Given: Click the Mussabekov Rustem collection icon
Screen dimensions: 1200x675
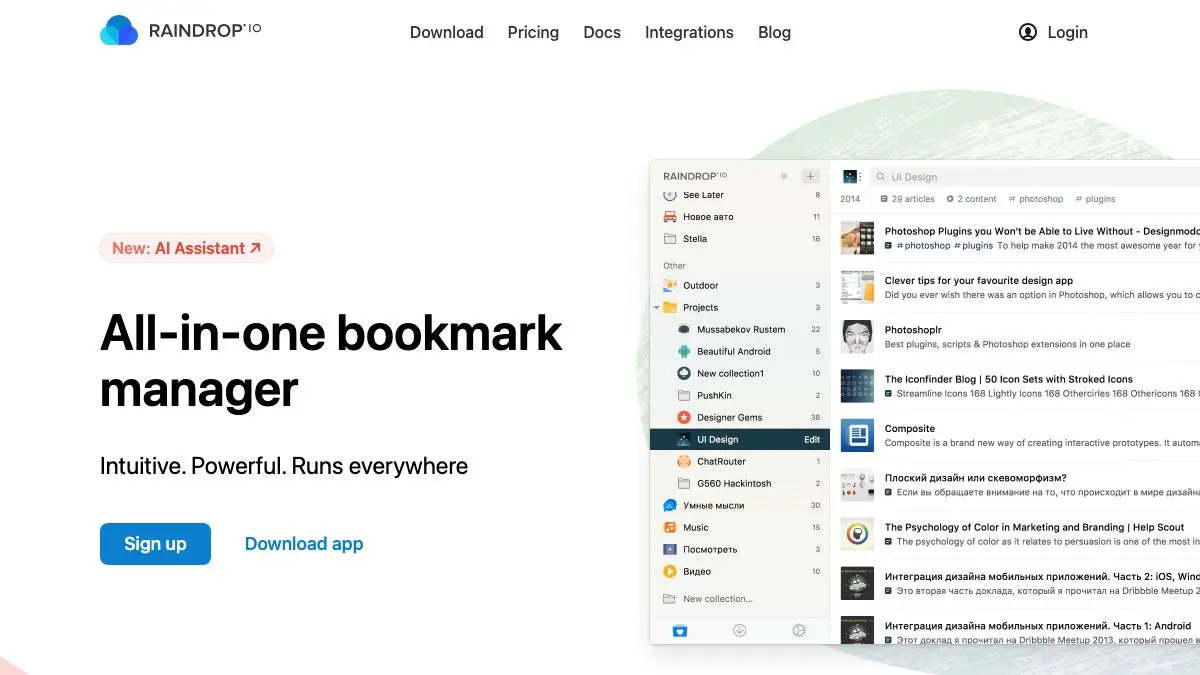Looking at the screenshot, I should point(684,330).
